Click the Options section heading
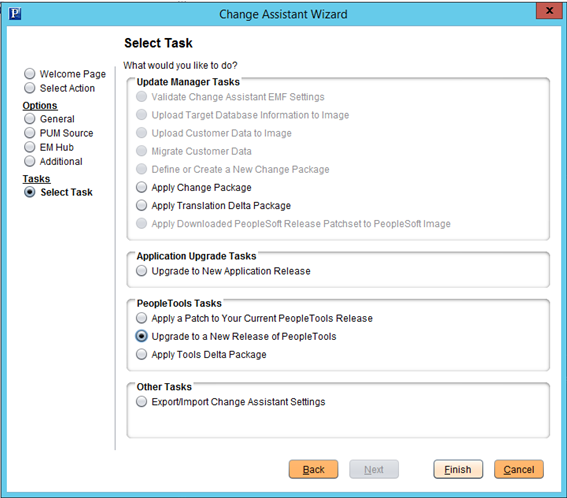567x498 pixels. [x=40, y=106]
